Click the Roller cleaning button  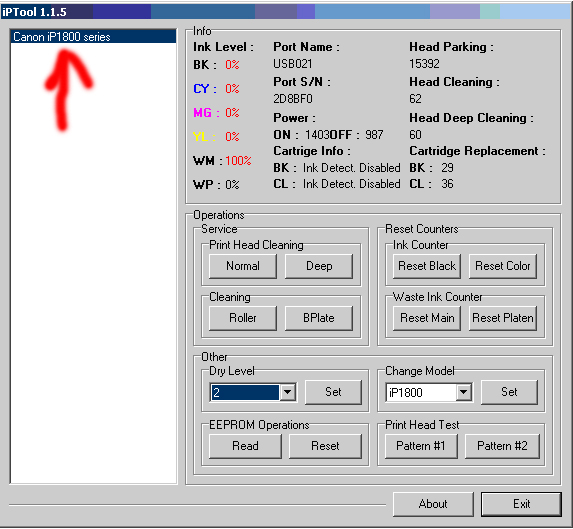243,318
